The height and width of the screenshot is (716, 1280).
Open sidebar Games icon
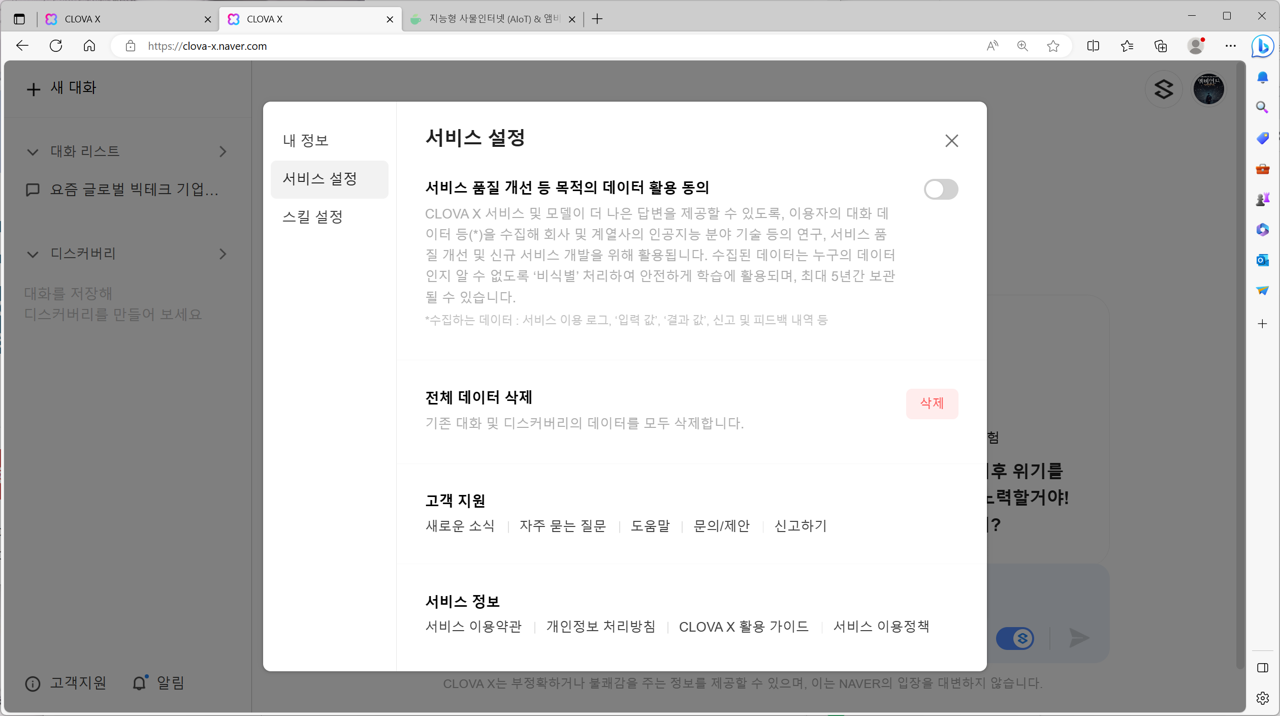click(x=1262, y=199)
